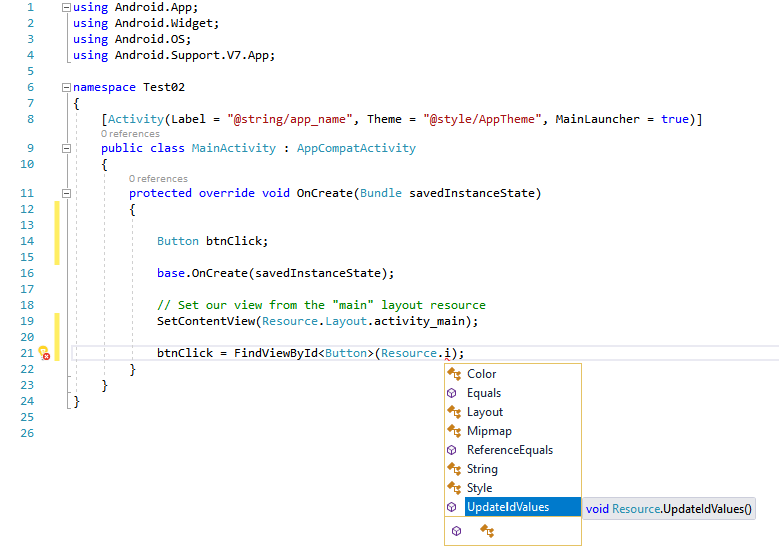Click the cube icon beside UpdateIdValues
The image size is (779, 556).
point(453,507)
